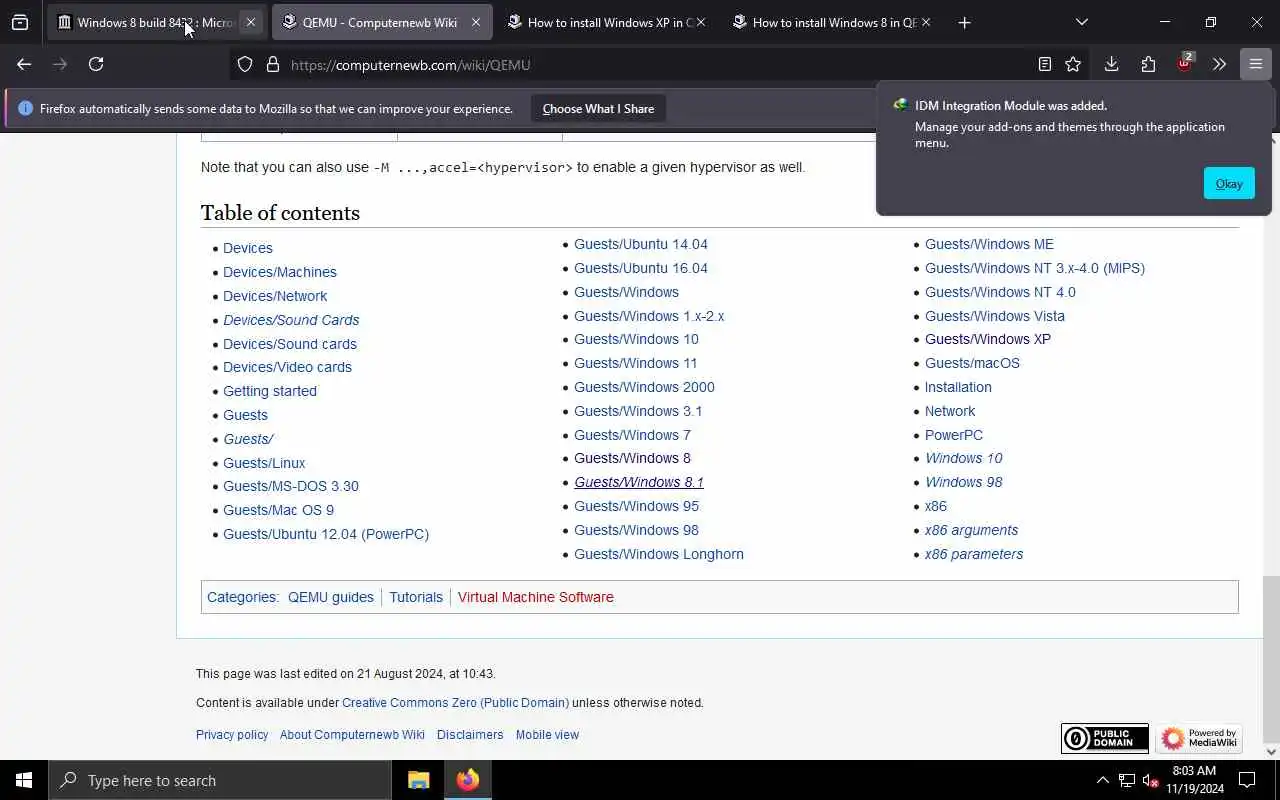The image size is (1280, 800).
Task: Open Guests/Ubuntu 14.04 link
Action: 641,244
